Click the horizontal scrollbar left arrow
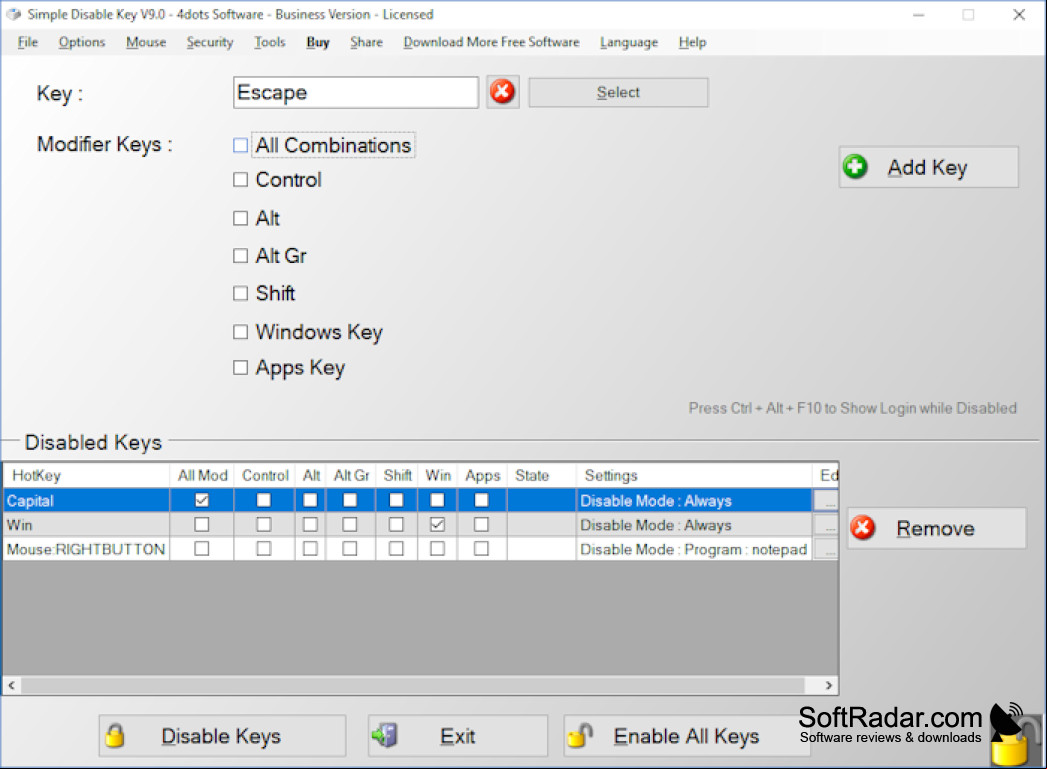The width and height of the screenshot is (1047, 769). coord(11,685)
